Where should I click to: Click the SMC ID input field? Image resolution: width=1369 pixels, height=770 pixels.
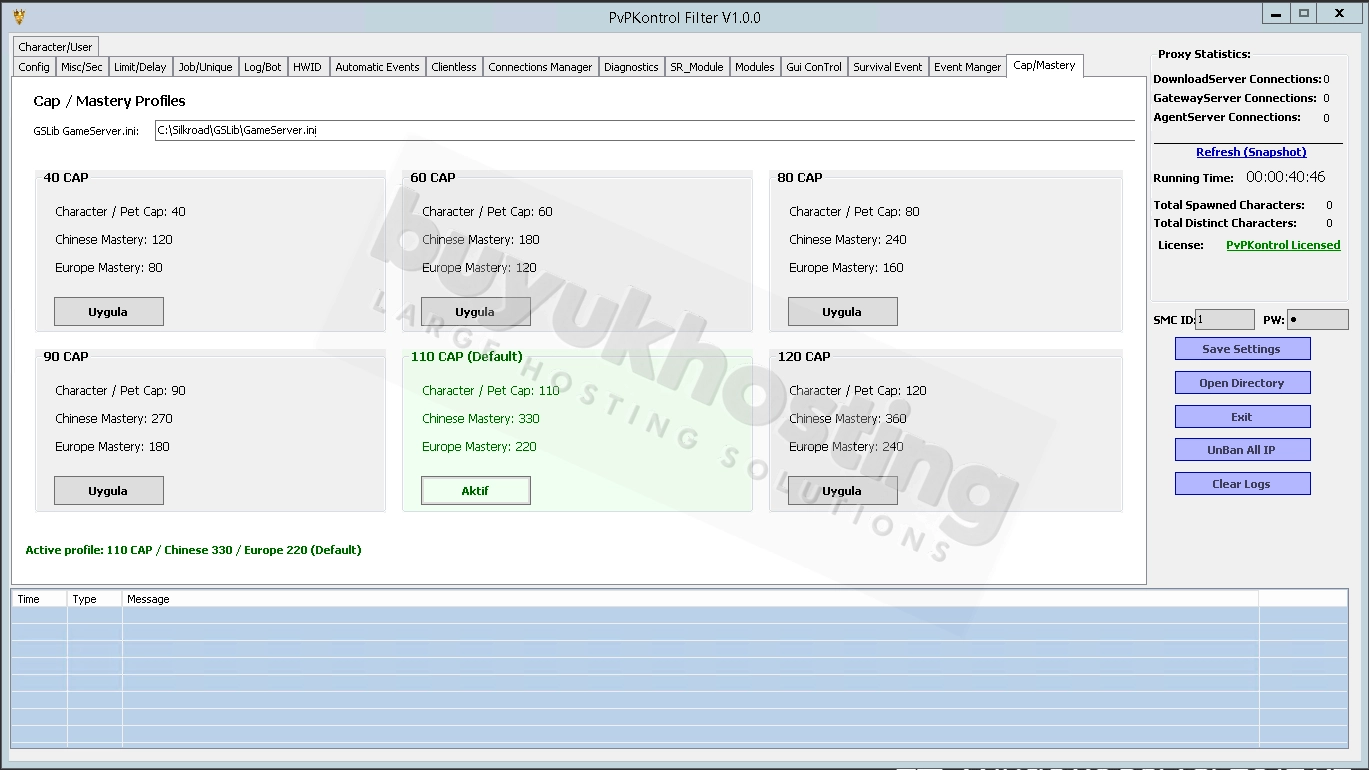pyautogui.click(x=1224, y=320)
